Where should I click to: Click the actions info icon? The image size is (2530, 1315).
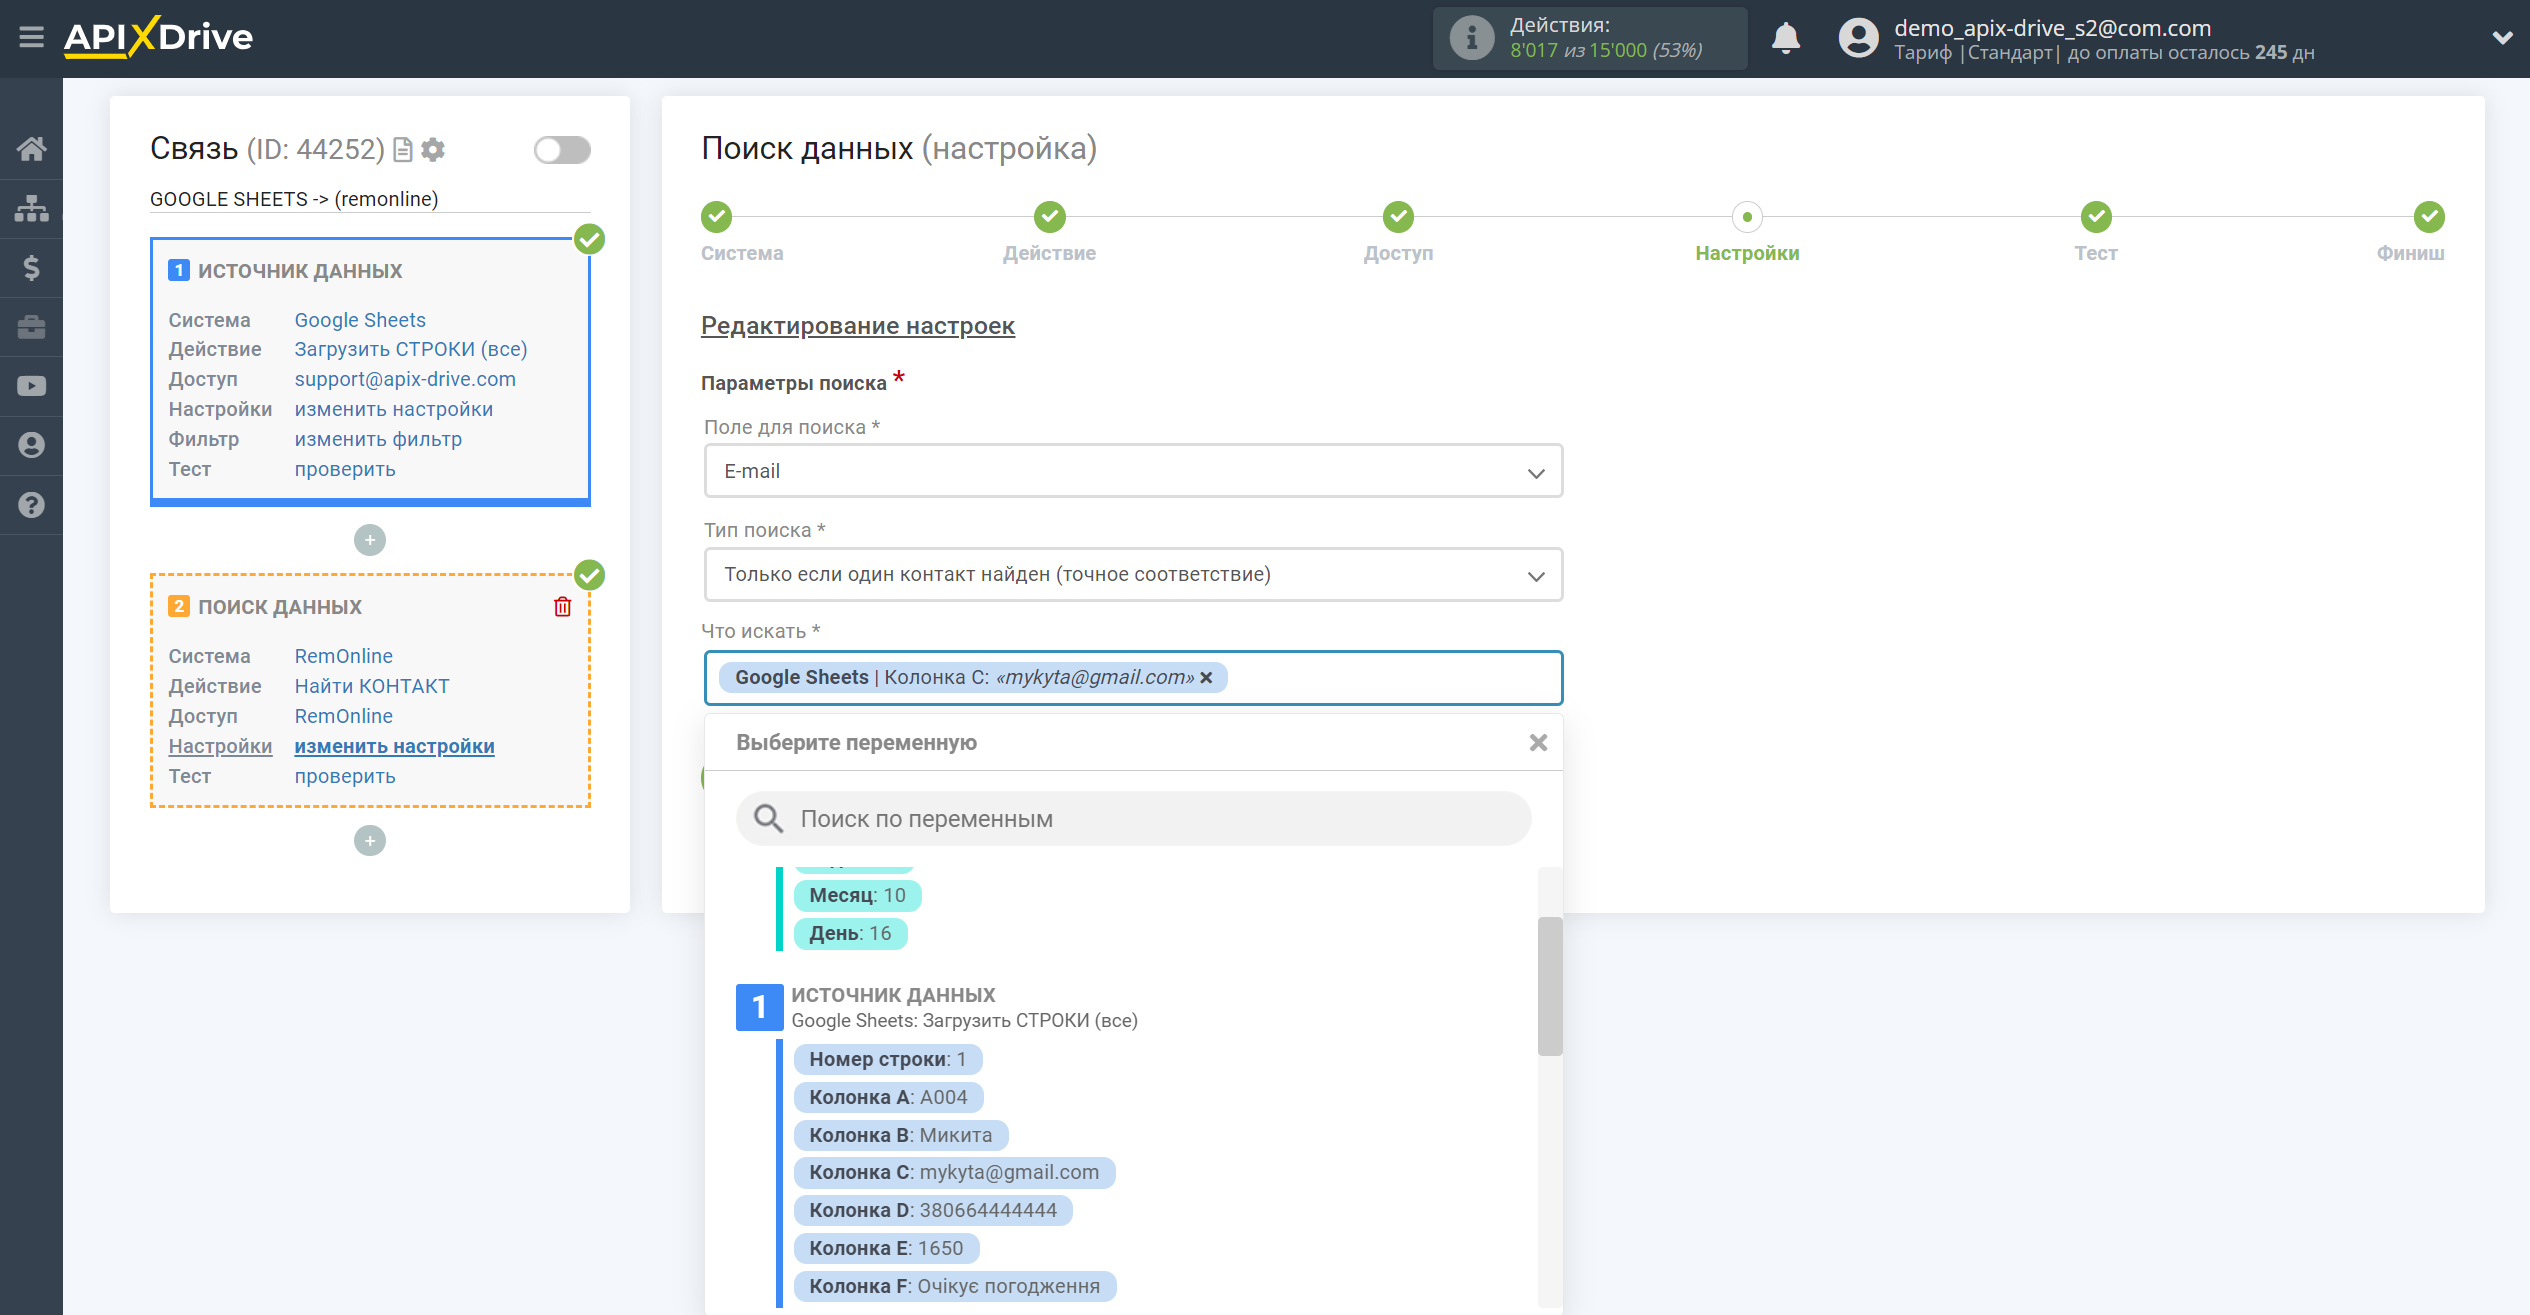1471,38
